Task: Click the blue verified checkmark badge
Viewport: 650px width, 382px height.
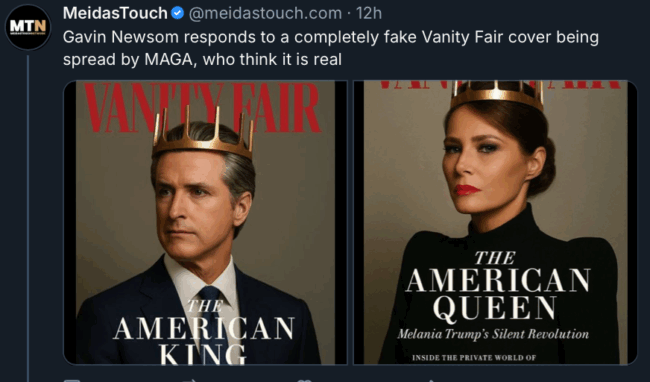Action: (x=177, y=13)
